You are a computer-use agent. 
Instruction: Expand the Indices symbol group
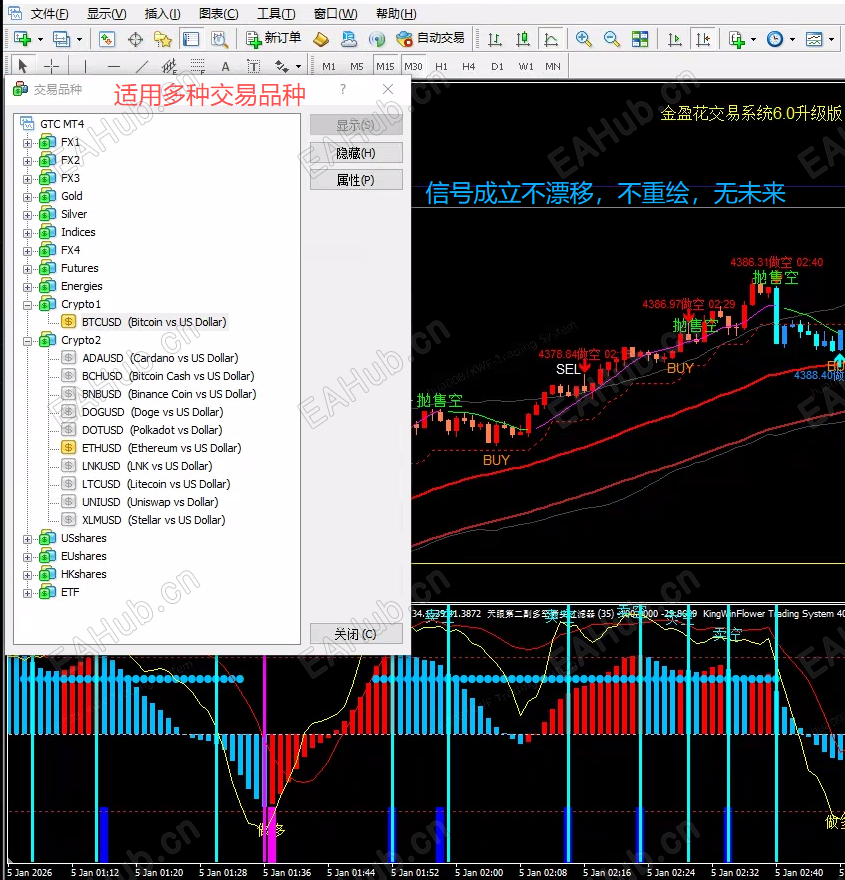pos(27,233)
